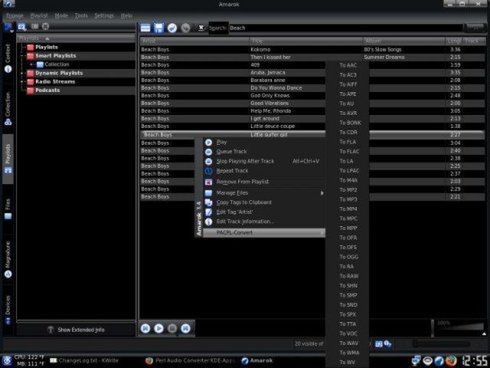Screen dimensions: 490x368
Task: Open the Tools menu in menu bar
Action: pos(81,16)
